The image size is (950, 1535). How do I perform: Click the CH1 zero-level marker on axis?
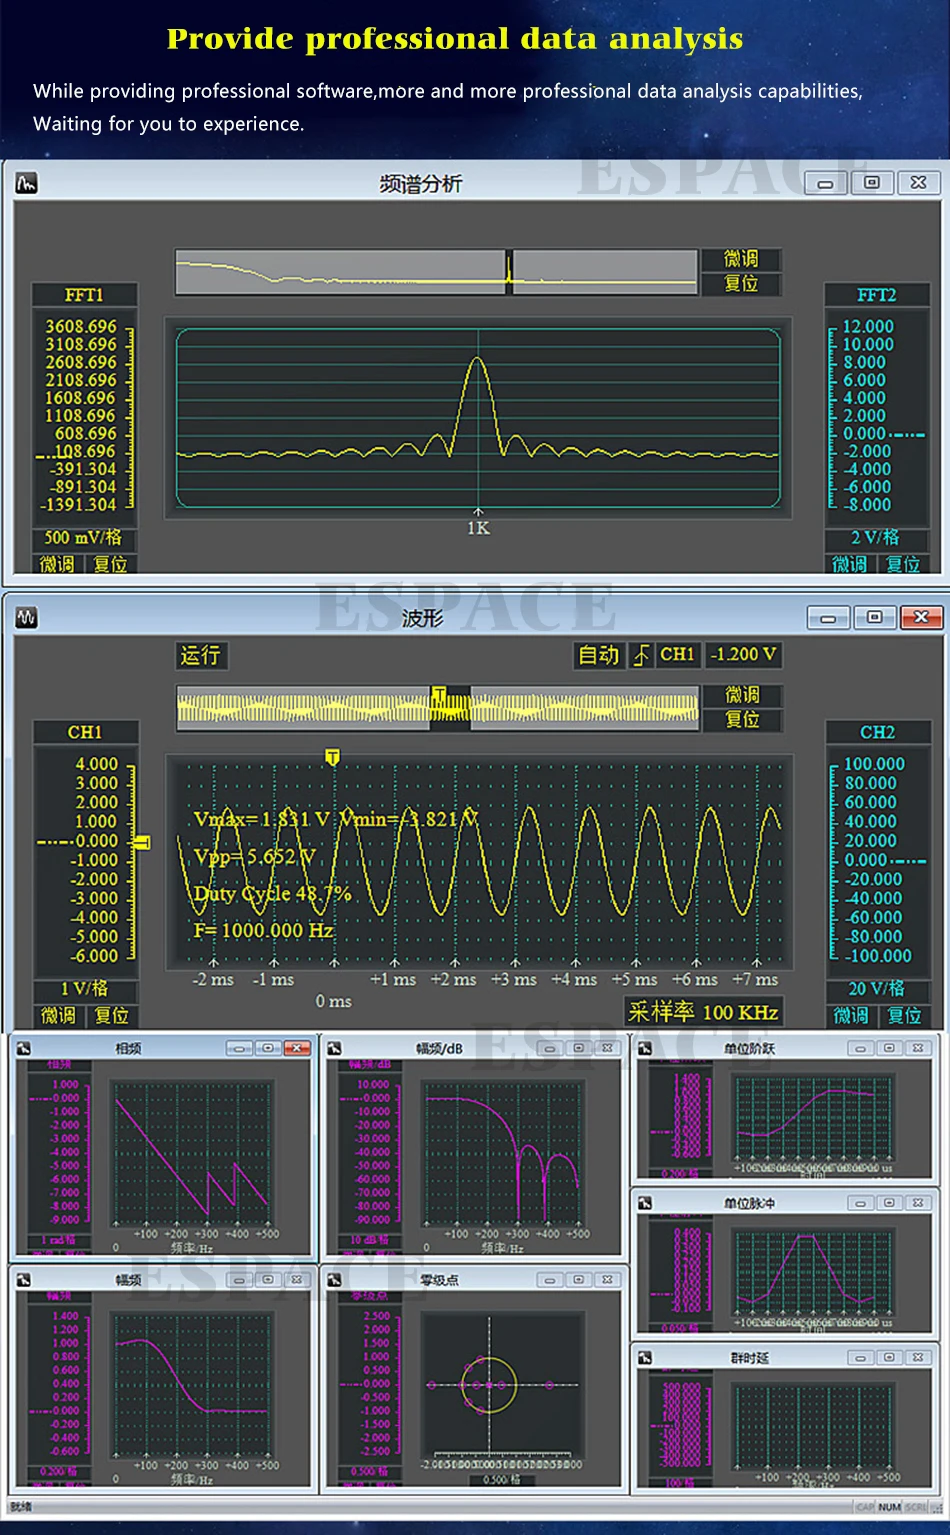click(142, 842)
